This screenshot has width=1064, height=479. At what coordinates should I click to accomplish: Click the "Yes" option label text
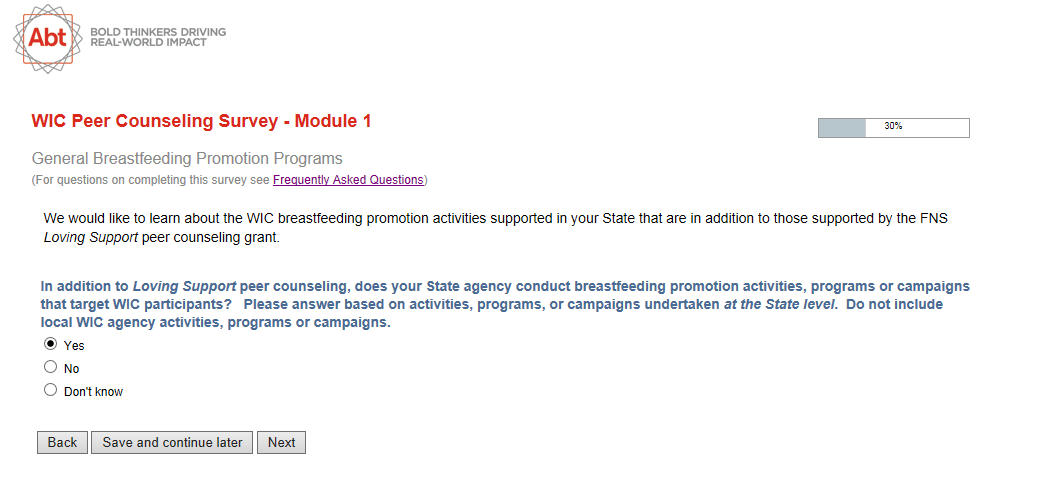coord(74,346)
